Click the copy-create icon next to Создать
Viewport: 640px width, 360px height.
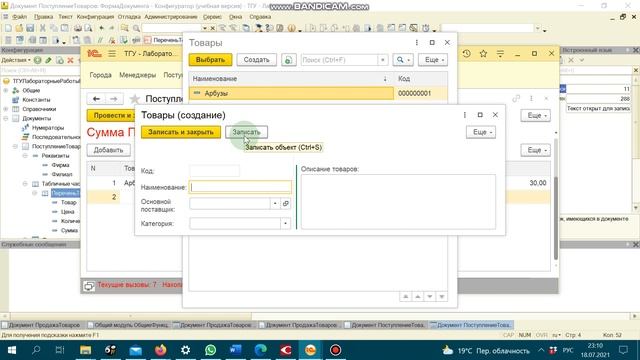coord(289,60)
